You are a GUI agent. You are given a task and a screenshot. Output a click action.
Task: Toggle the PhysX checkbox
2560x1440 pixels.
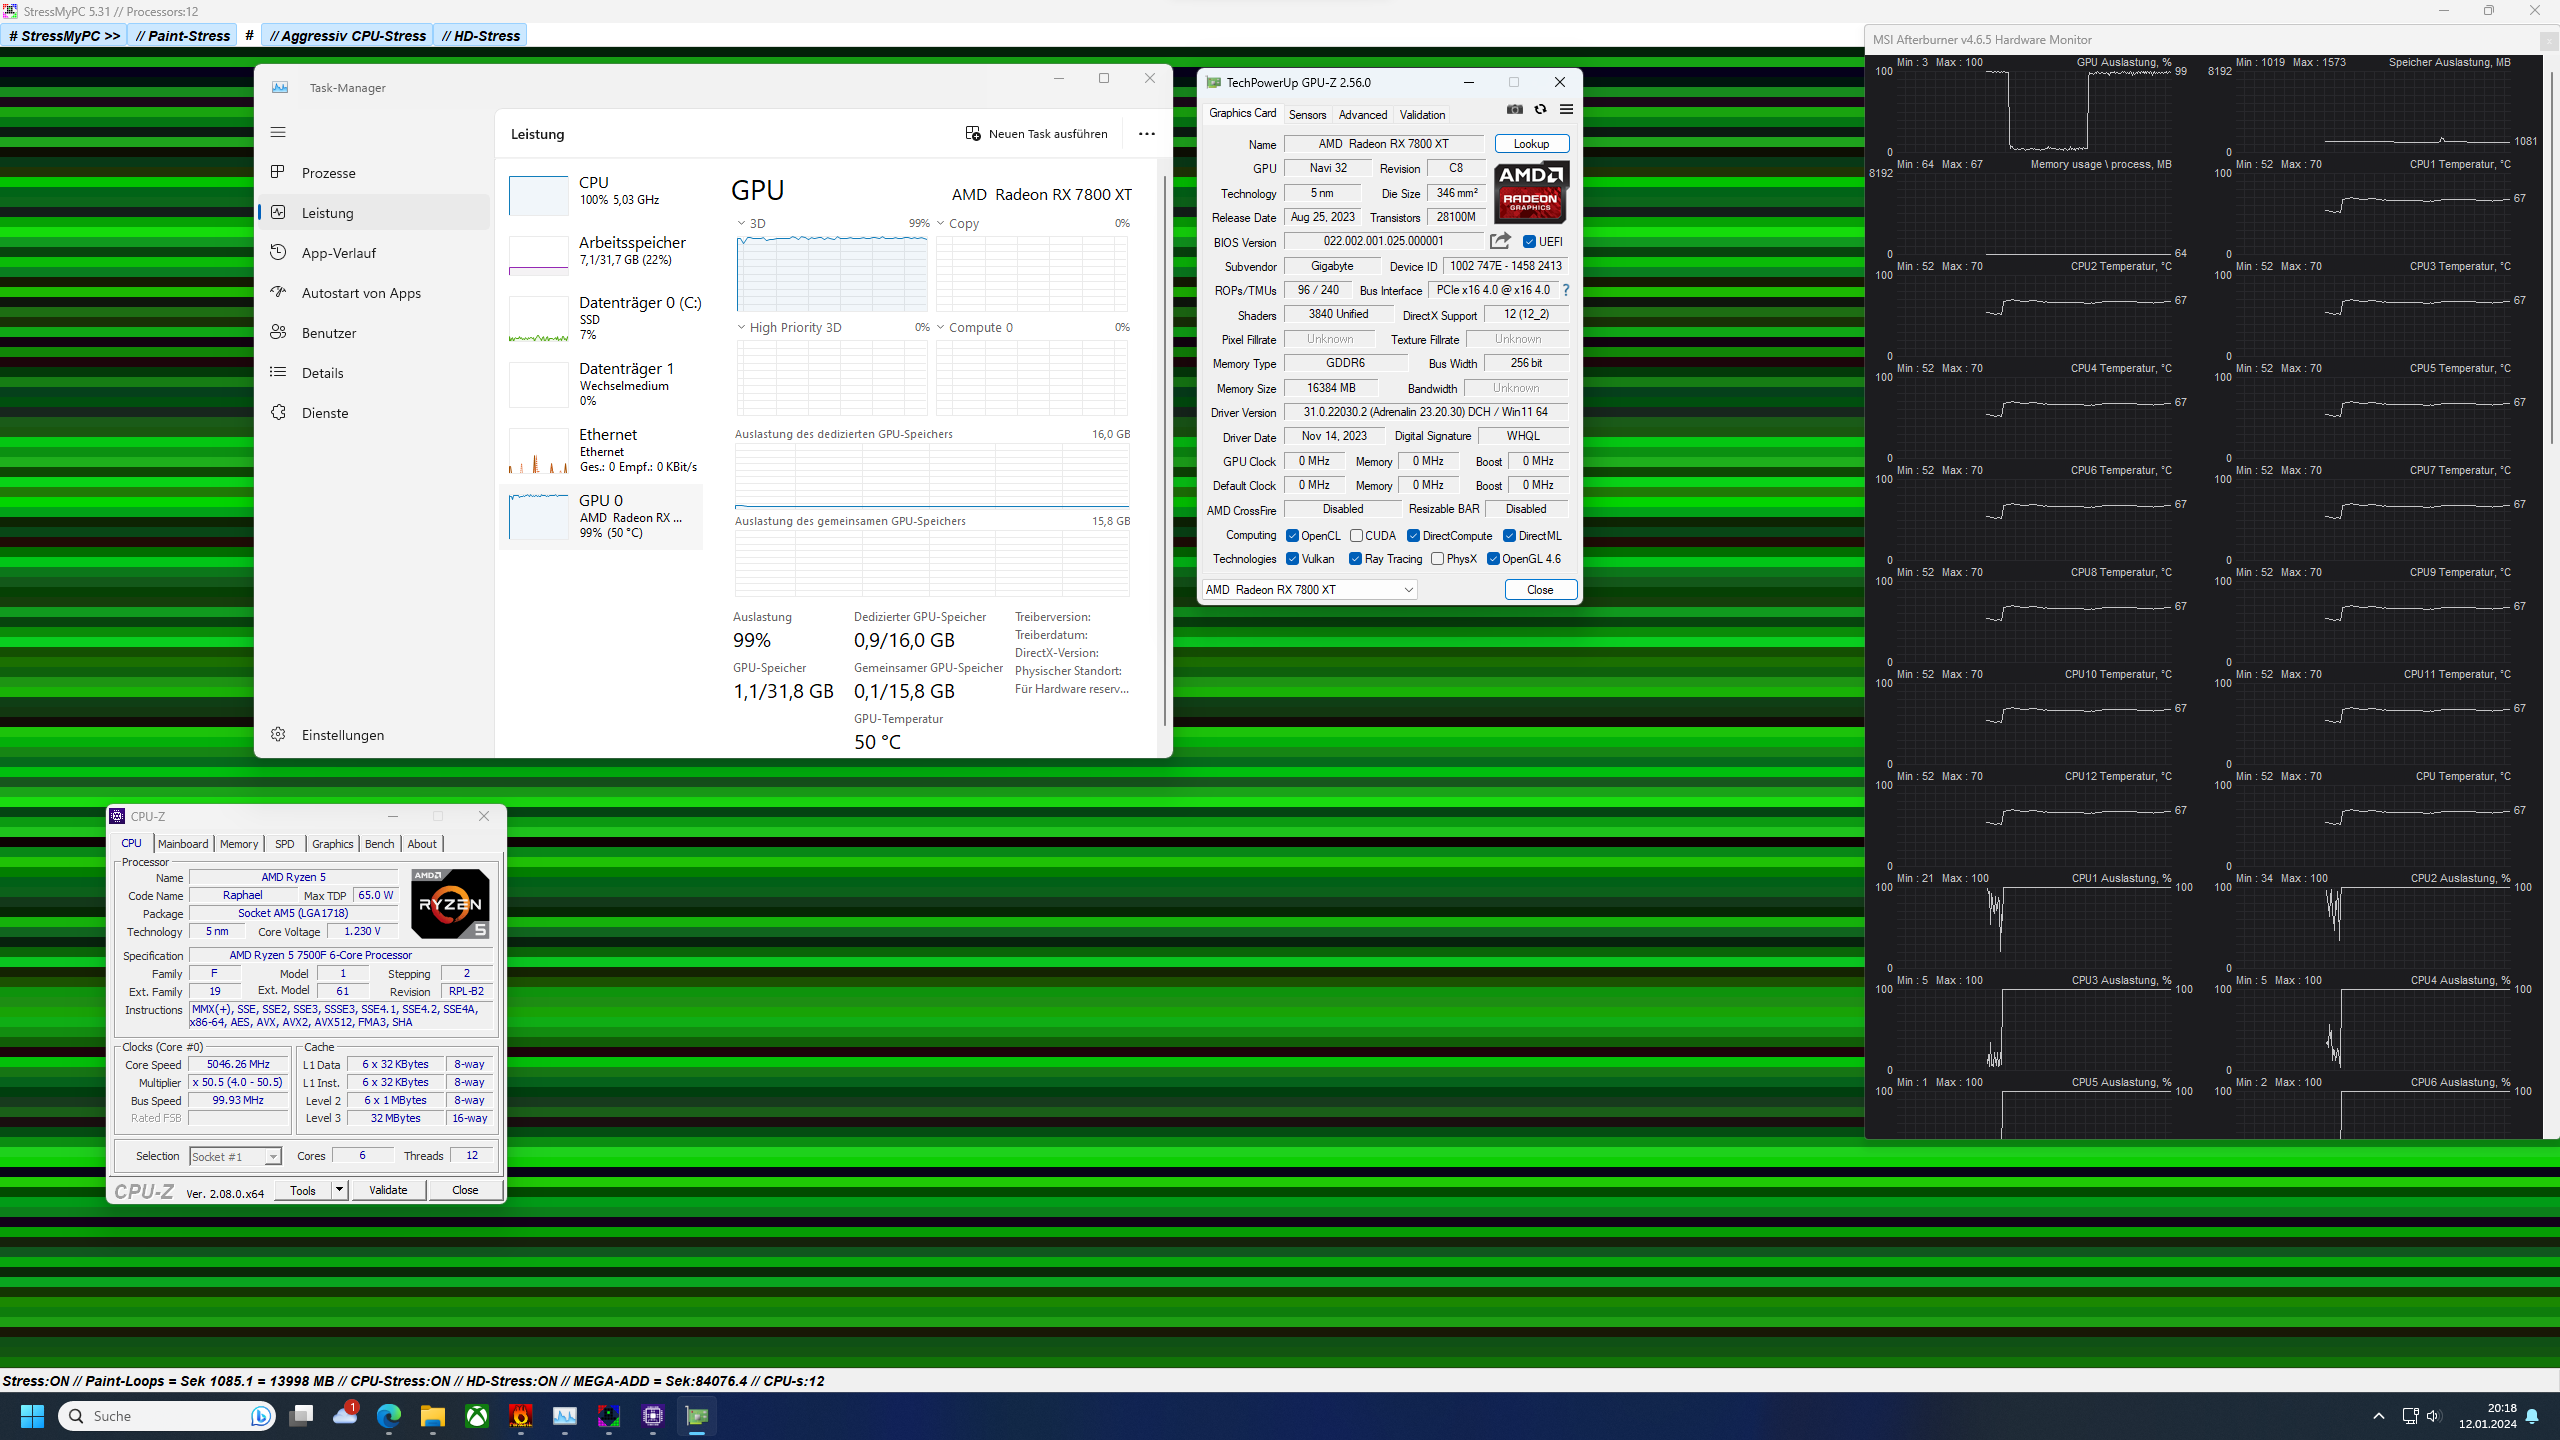click(1437, 559)
